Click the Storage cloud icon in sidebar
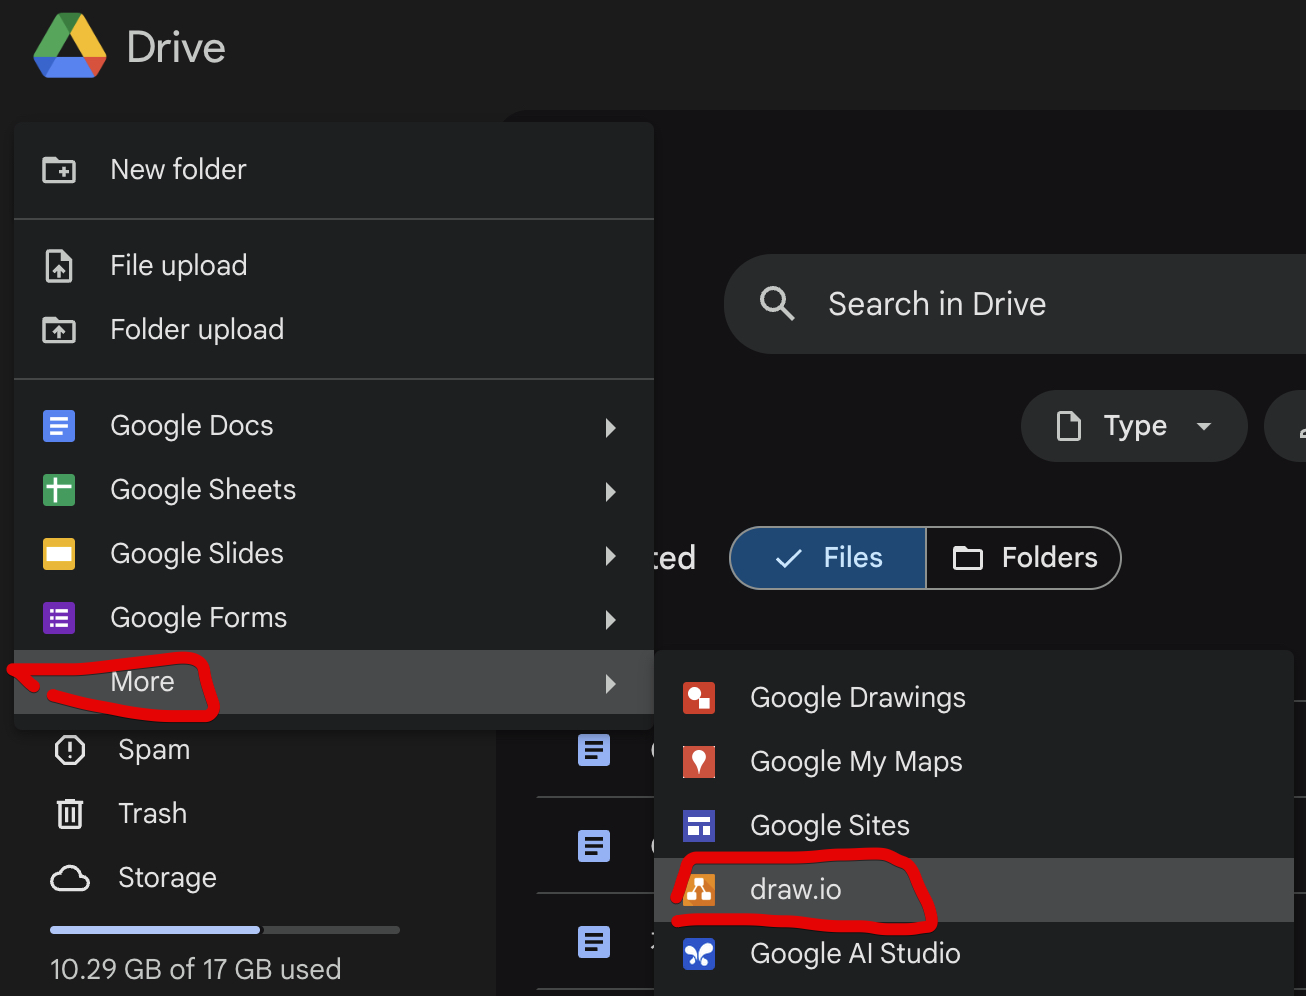The width and height of the screenshot is (1306, 996). click(70, 878)
